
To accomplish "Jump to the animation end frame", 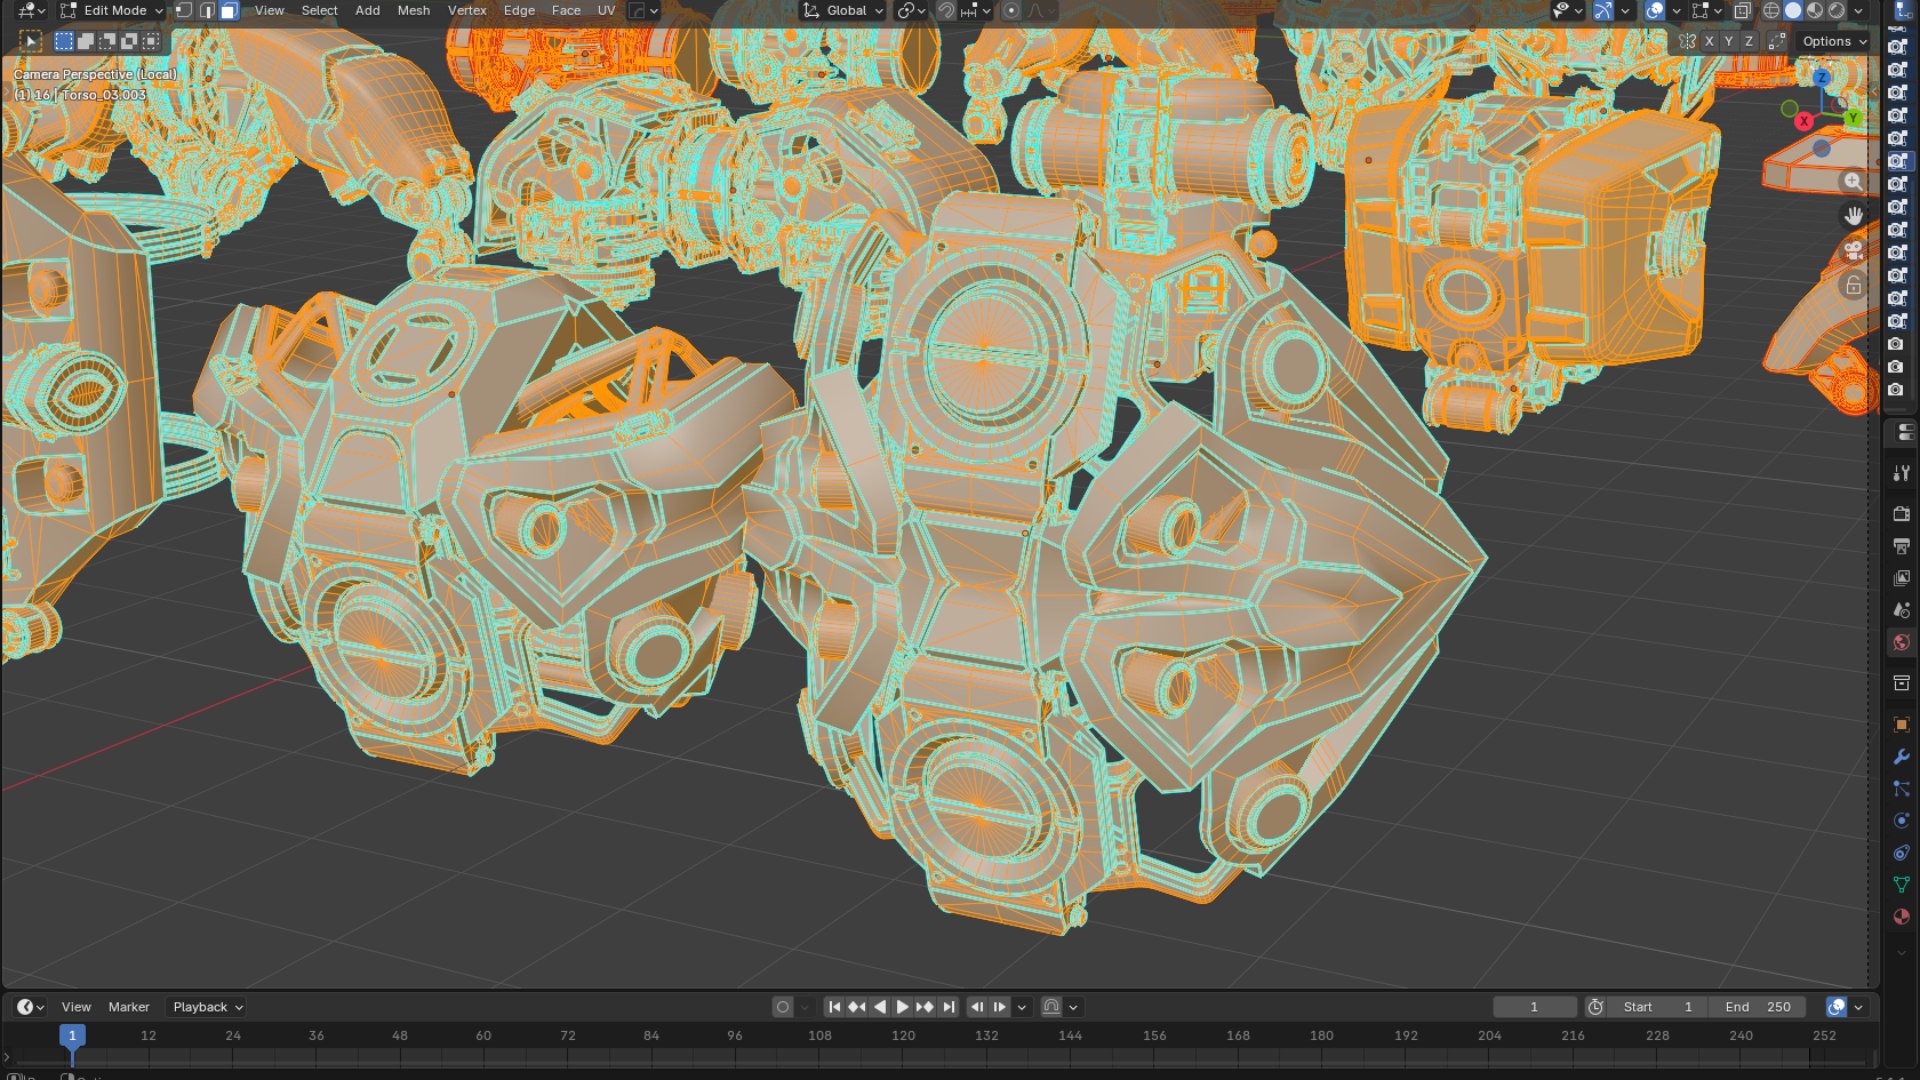I will (x=949, y=1007).
